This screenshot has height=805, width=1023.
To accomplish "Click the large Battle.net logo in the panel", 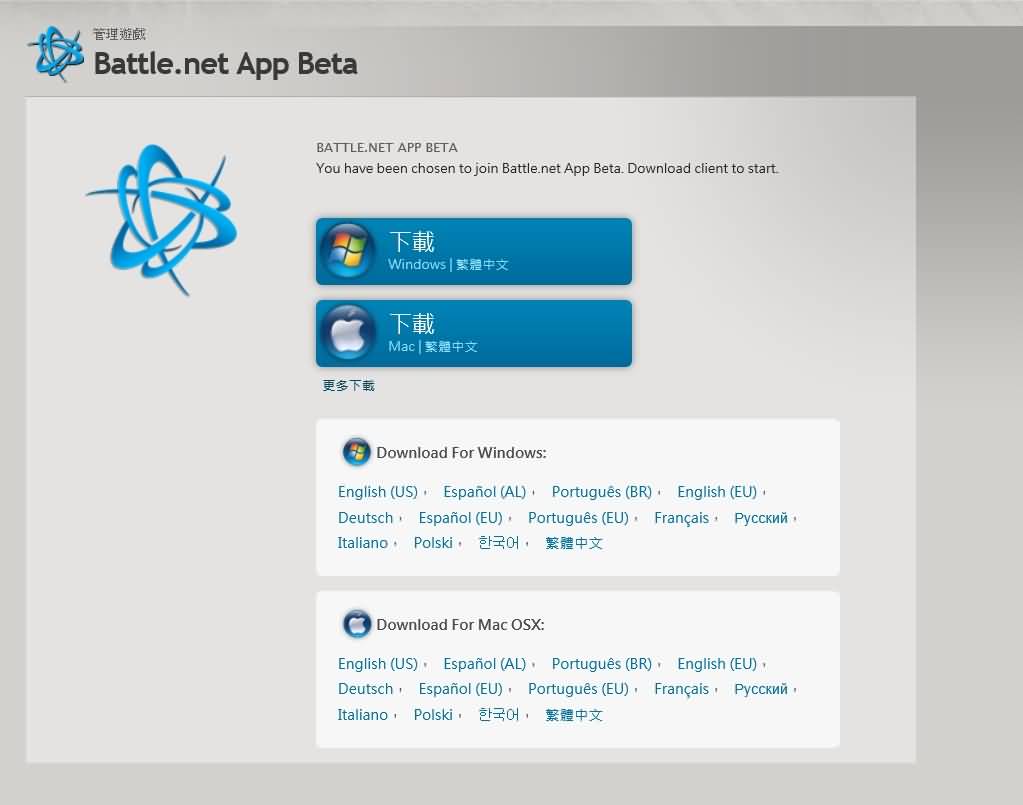I will 162,220.
